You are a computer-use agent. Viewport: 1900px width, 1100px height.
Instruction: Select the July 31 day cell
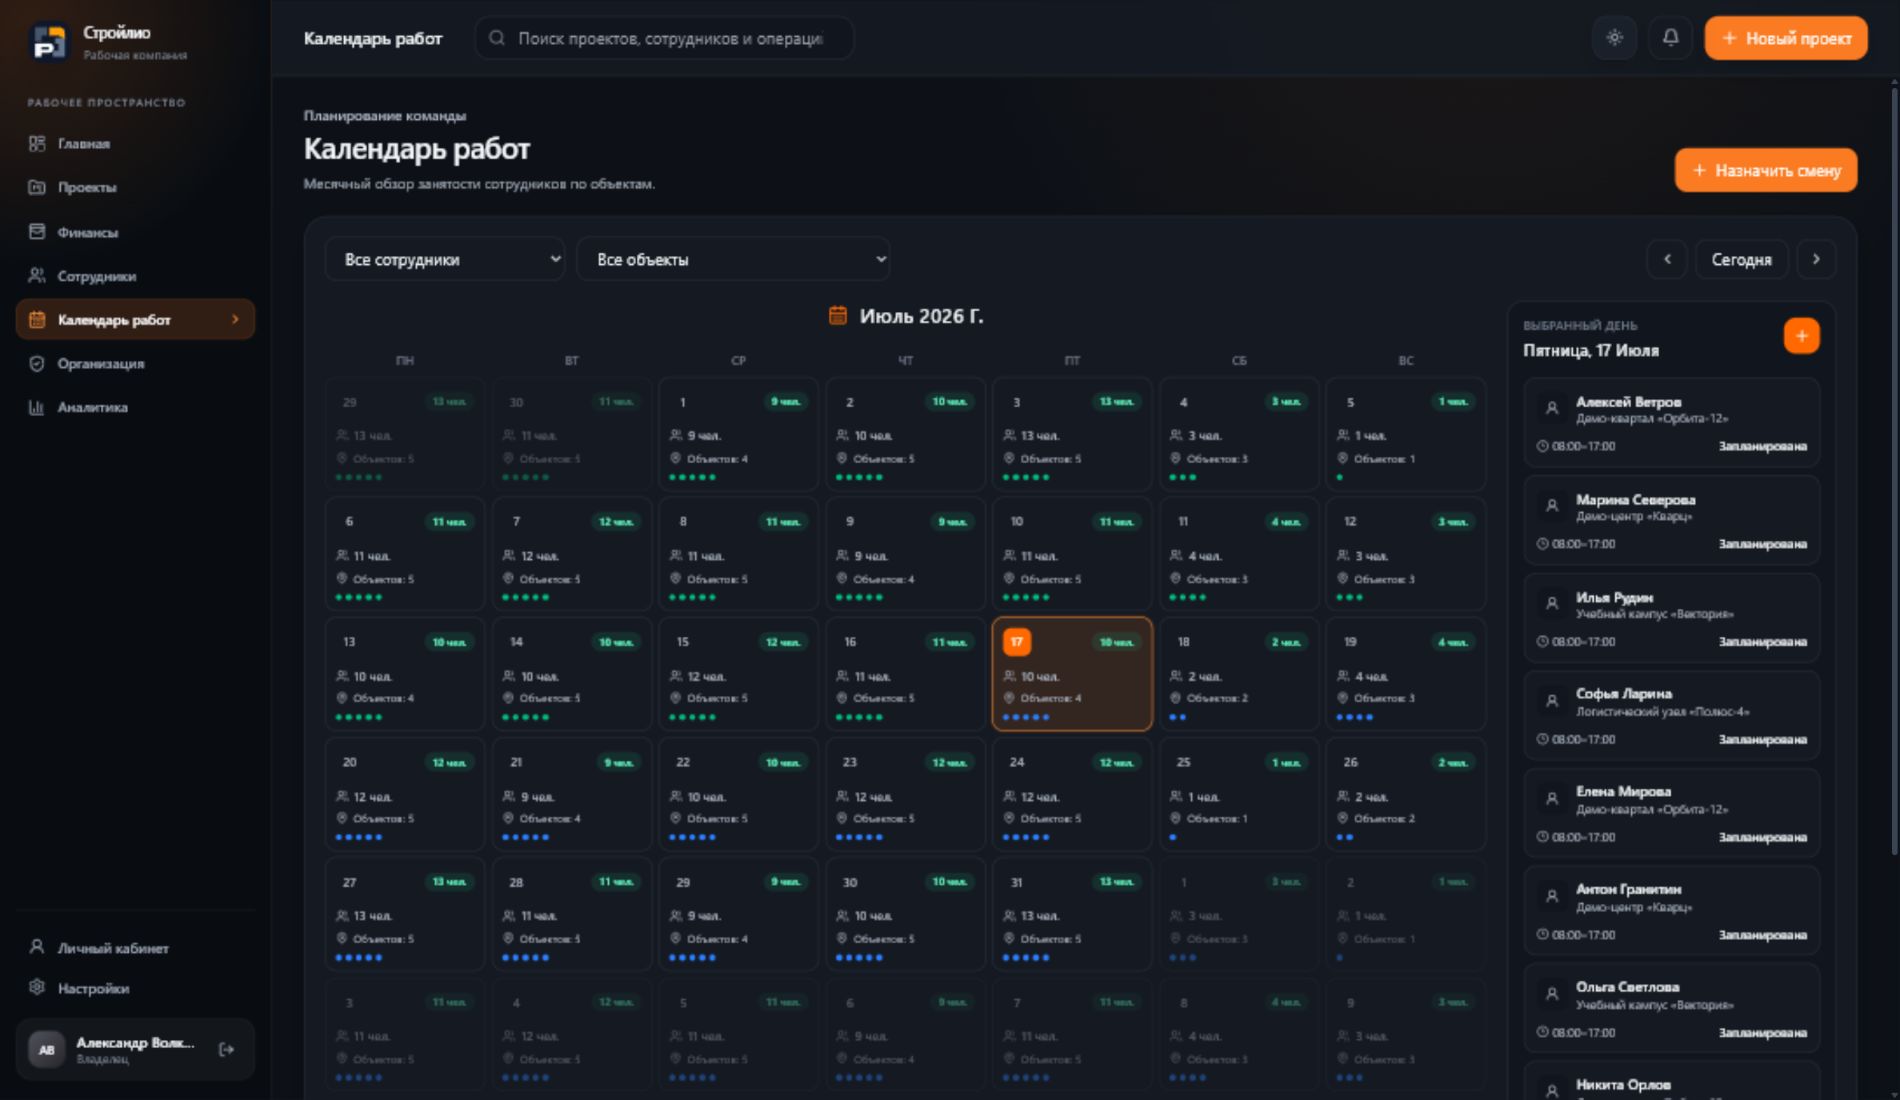pos(1072,914)
